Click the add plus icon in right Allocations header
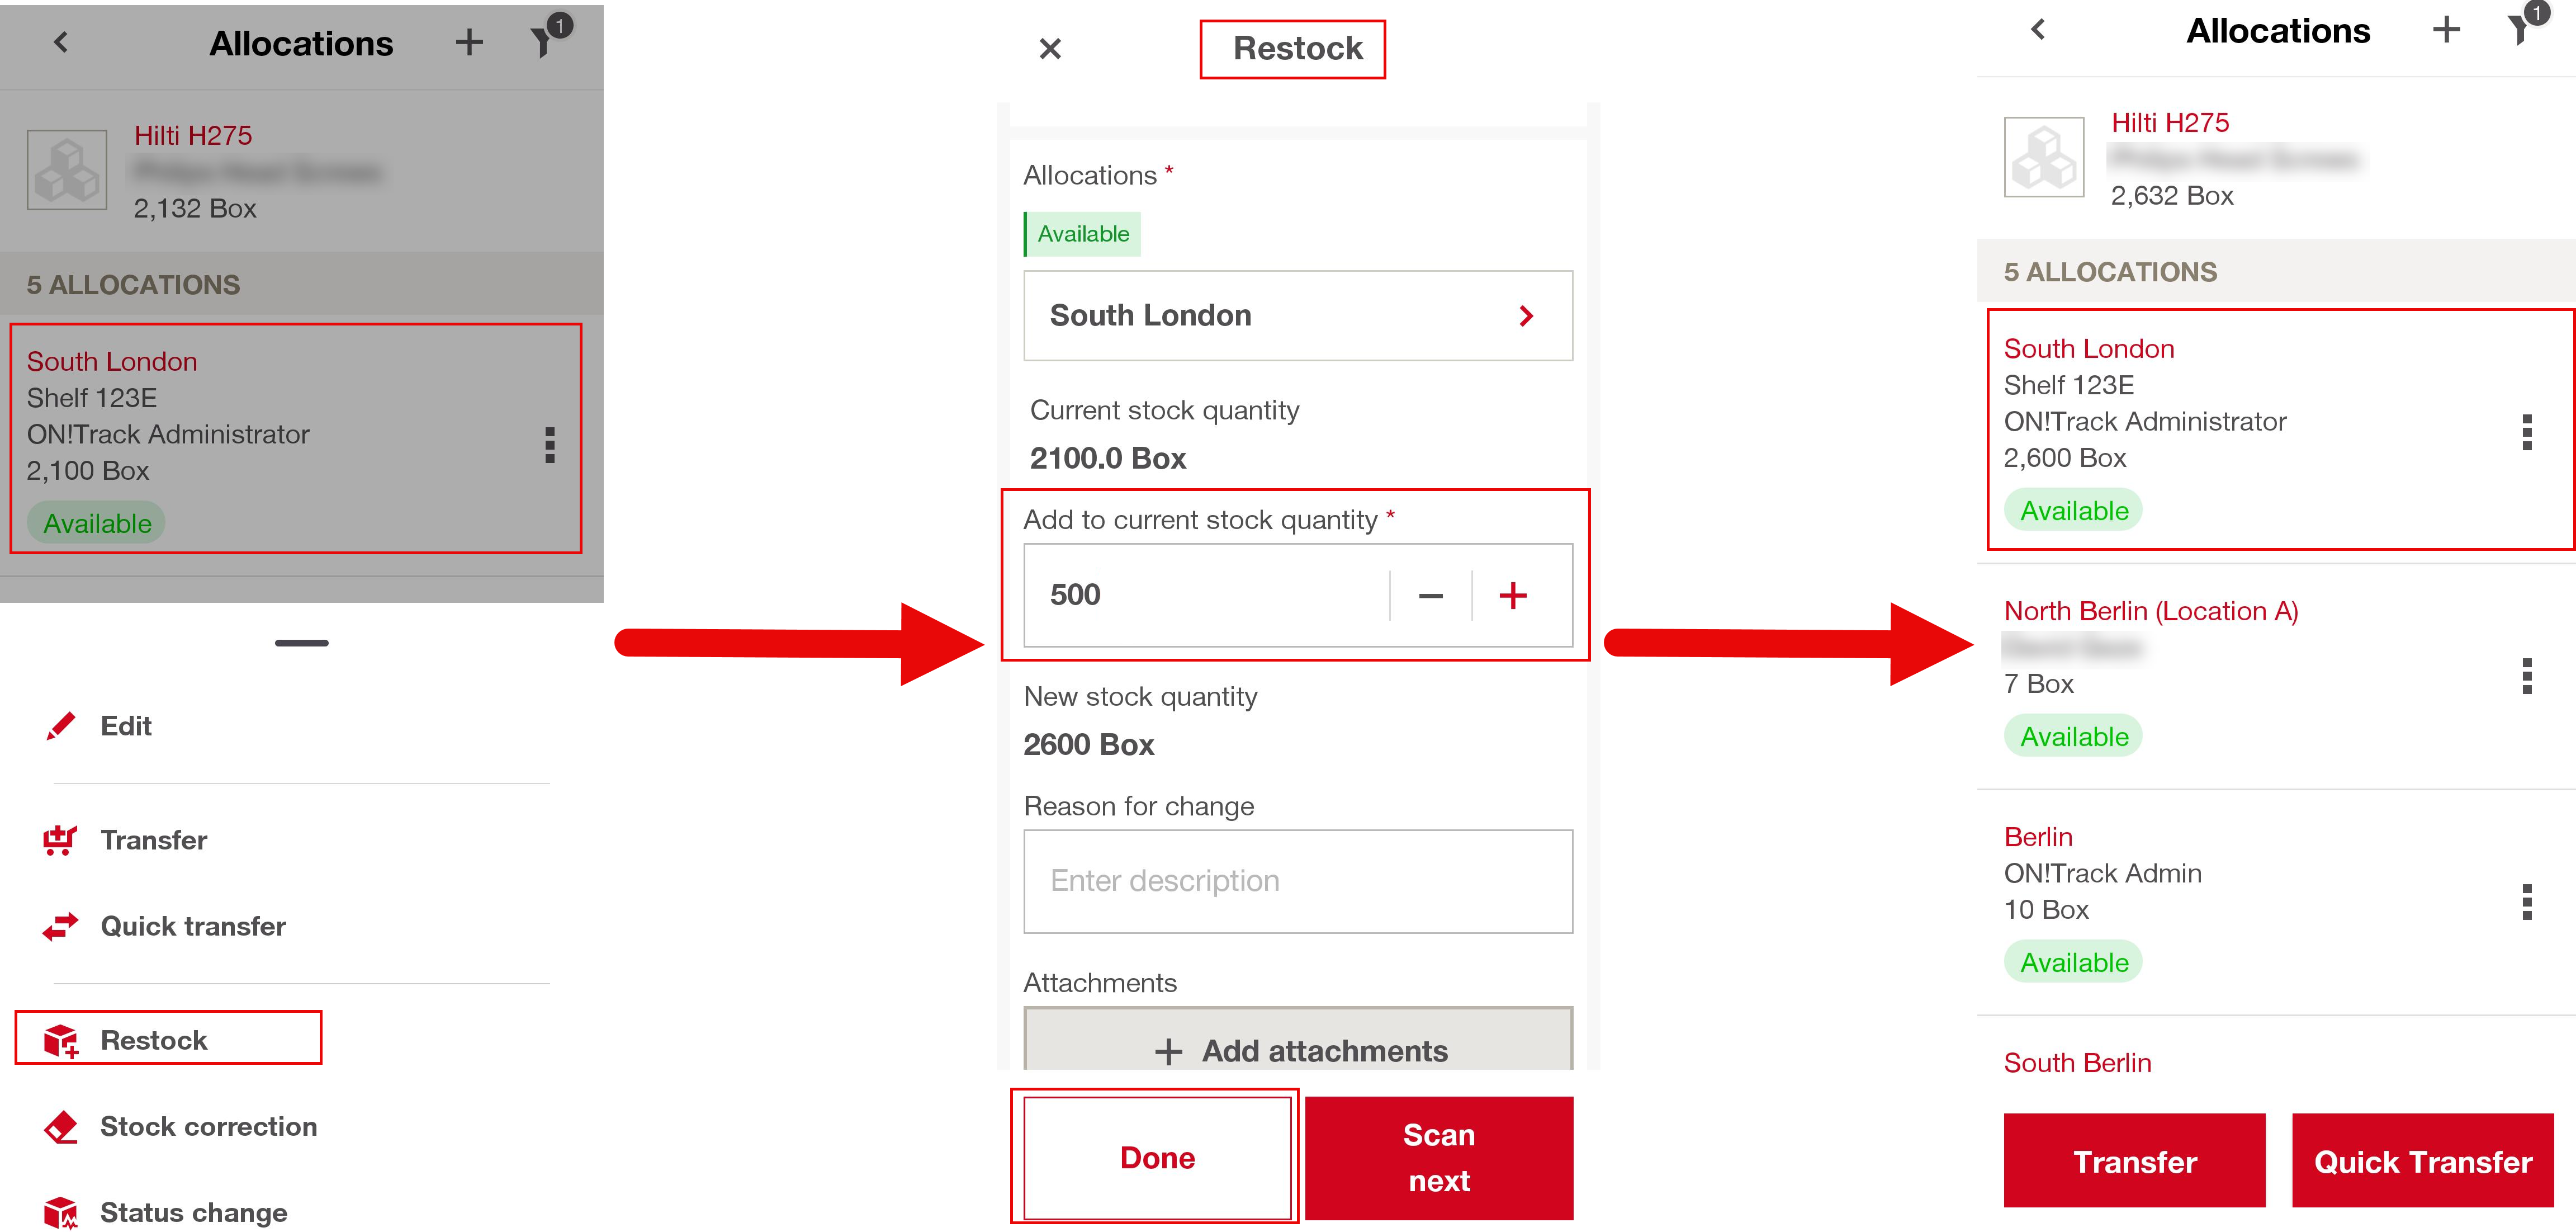This screenshot has height=1232, width=2576. (x=2446, y=30)
